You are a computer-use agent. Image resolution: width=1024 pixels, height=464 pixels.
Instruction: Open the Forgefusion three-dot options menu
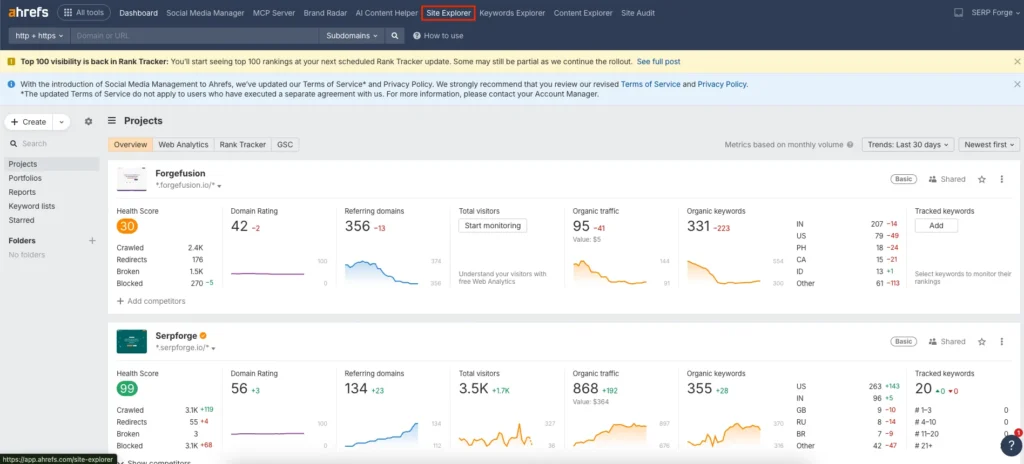[1002, 179]
